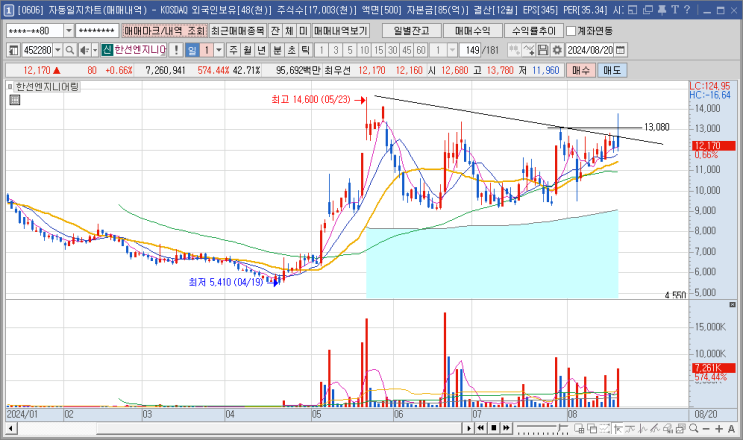Click the speaker sound alert icon
Viewport: 743px width, 440px height.
pos(84,50)
